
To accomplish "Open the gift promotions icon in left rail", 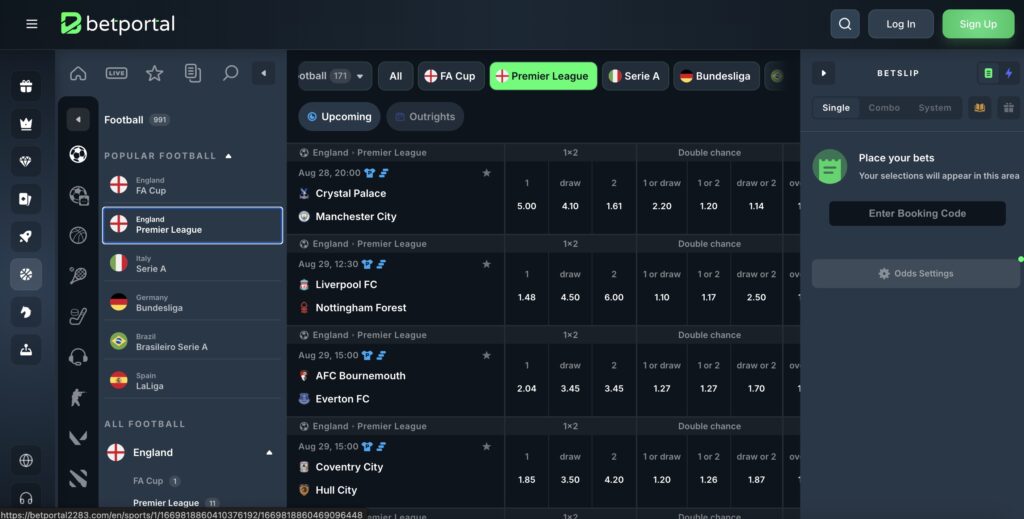I will (26, 86).
